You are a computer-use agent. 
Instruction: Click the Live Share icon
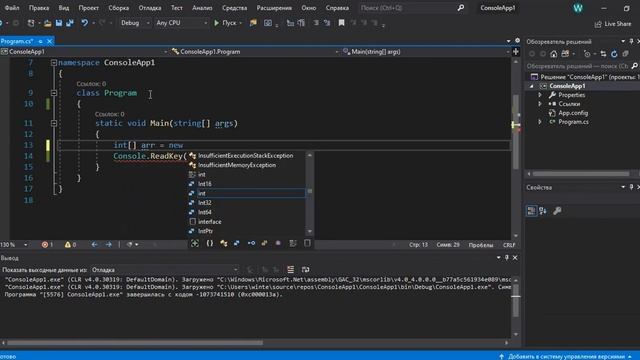(x=598, y=24)
